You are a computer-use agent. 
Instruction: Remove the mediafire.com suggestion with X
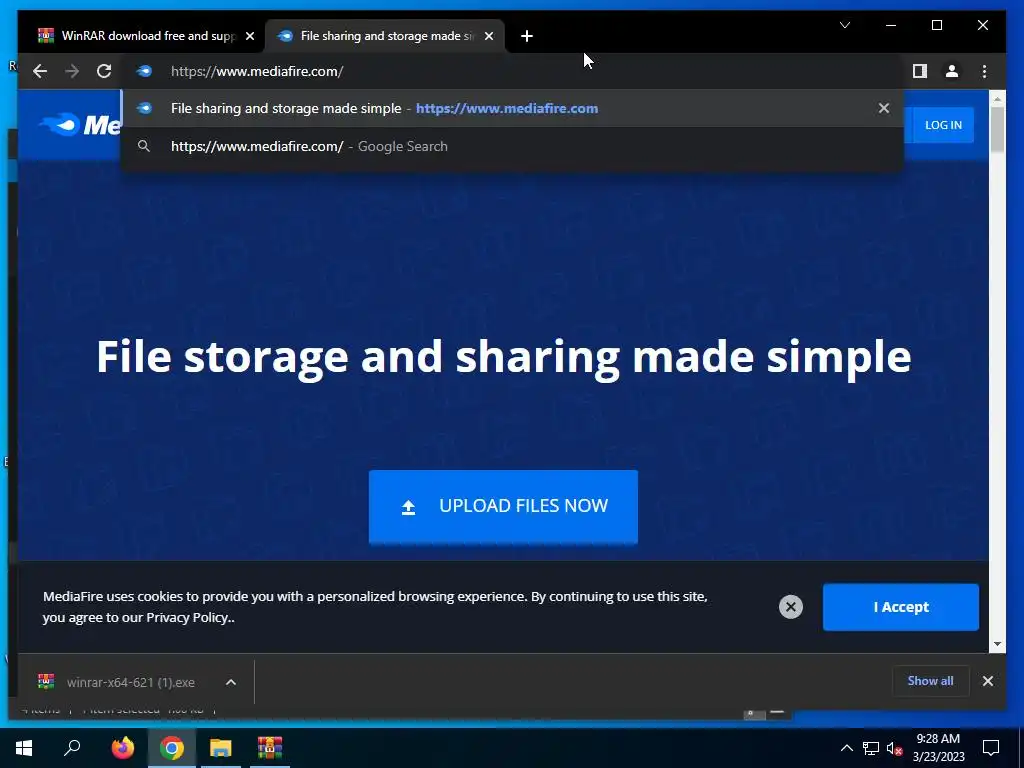point(884,108)
